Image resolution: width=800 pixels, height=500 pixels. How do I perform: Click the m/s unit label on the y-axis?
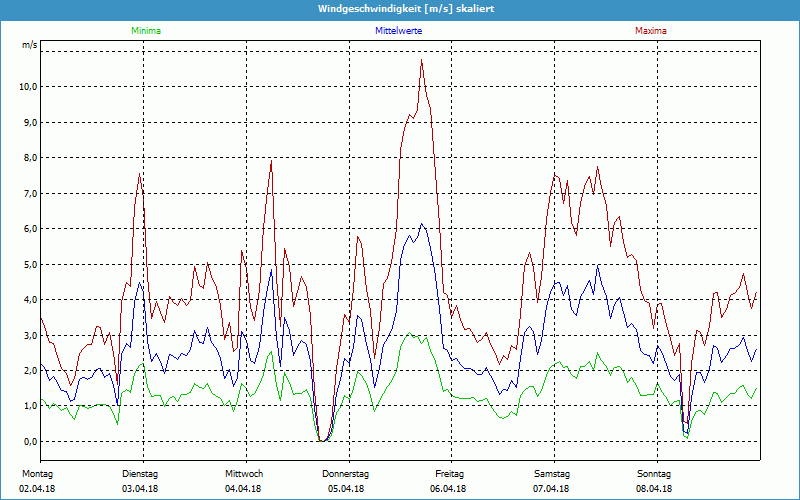point(30,45)
